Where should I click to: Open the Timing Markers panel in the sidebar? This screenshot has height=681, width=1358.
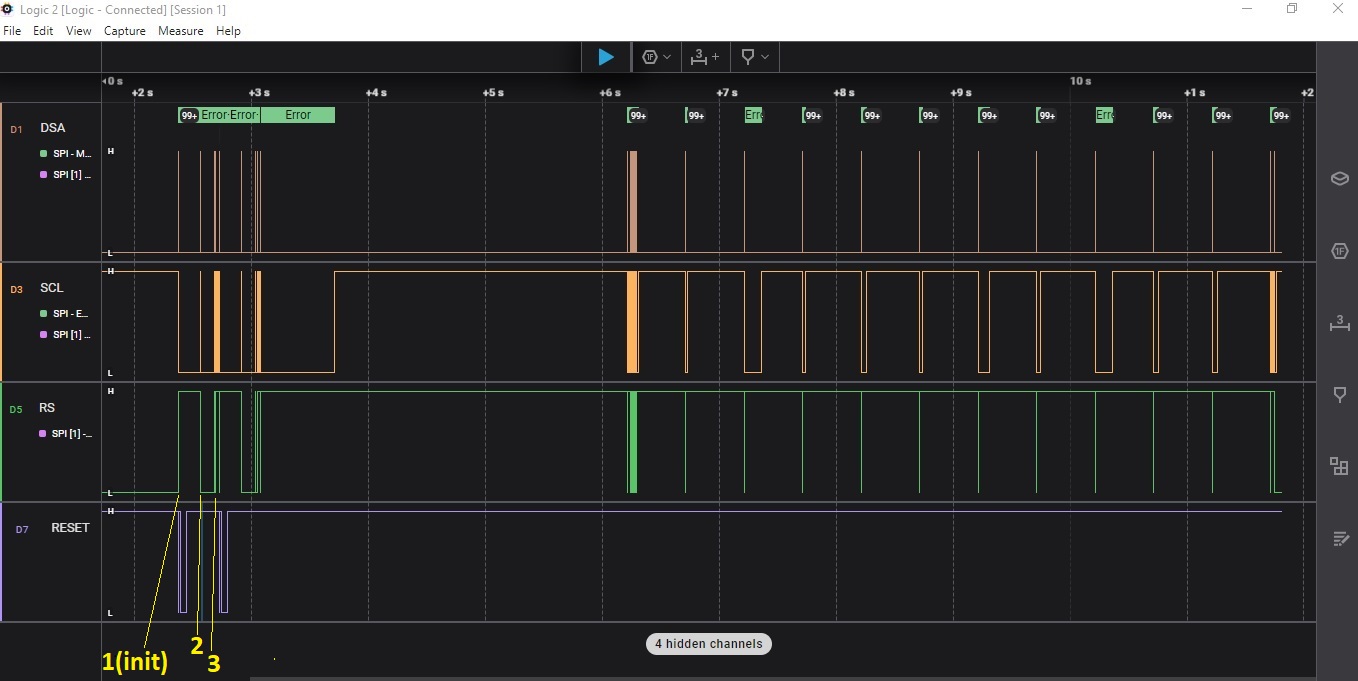1339,395
